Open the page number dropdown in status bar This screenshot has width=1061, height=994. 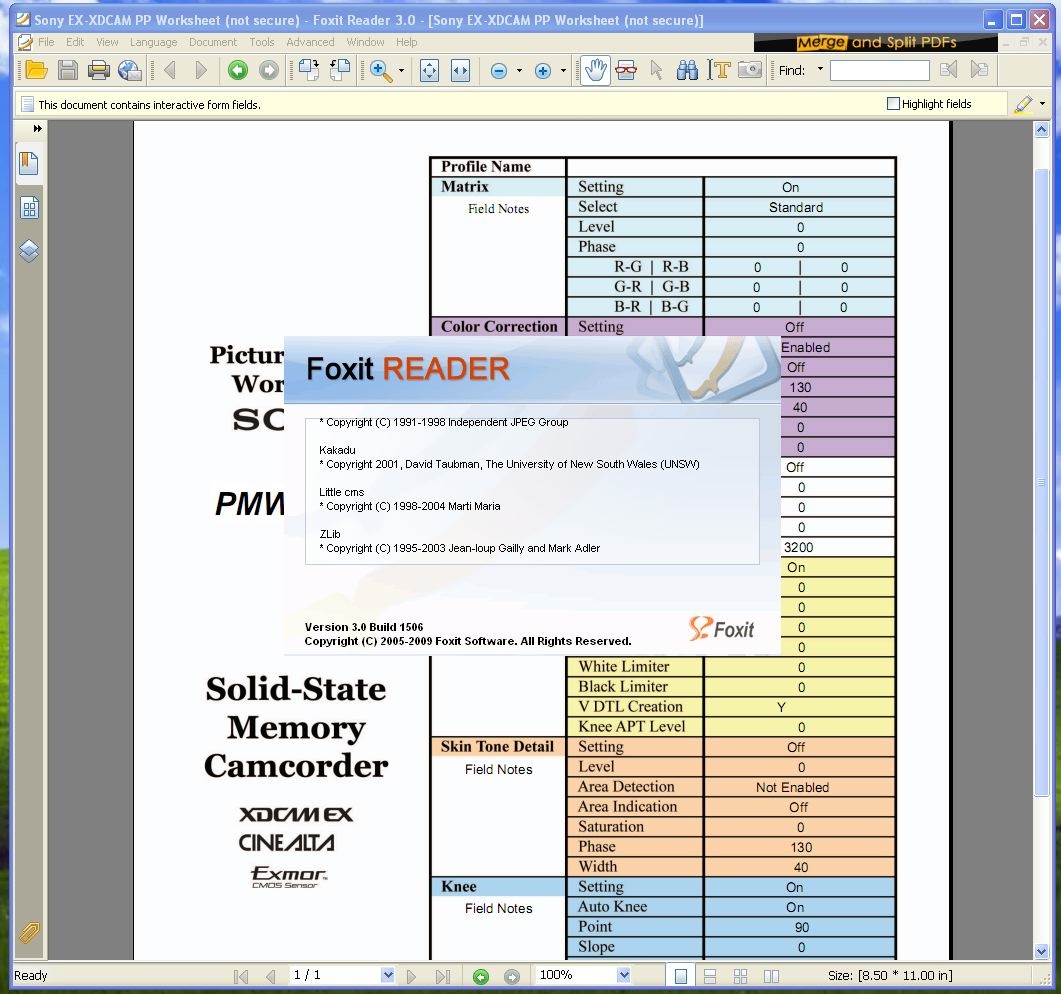pos(388,975)
